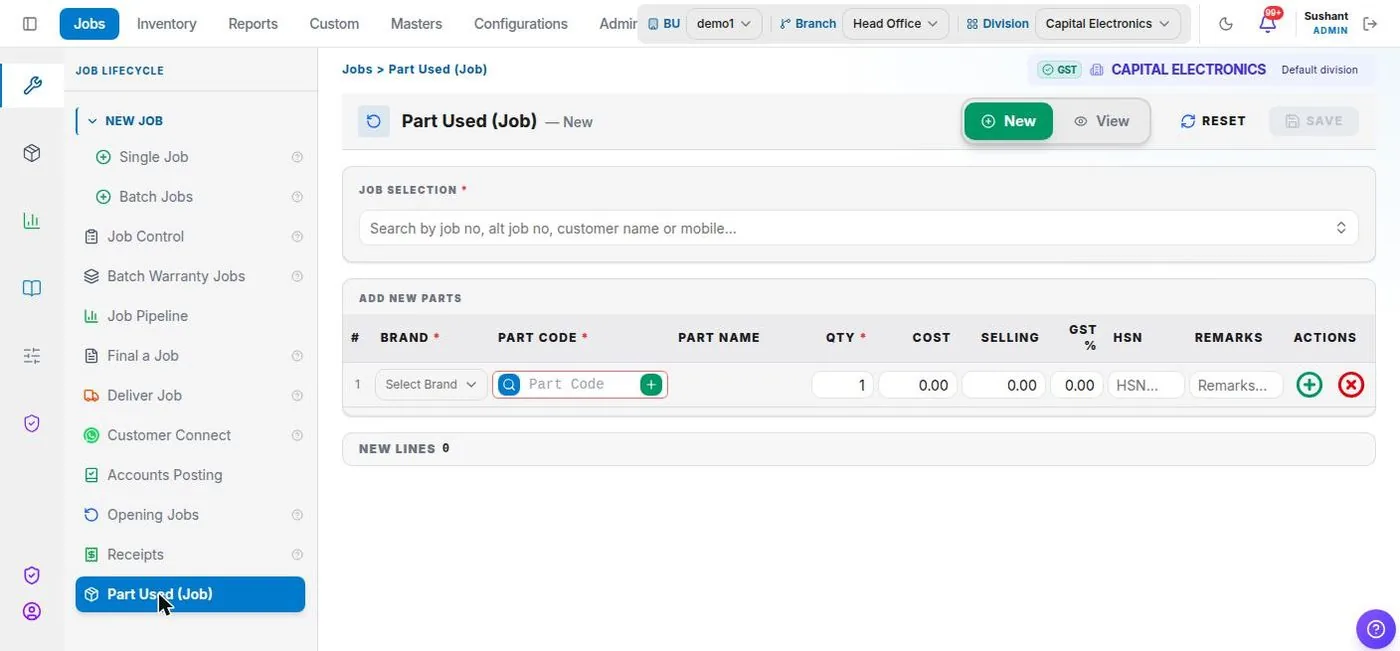Open the Select Brand dropdown
The width and height of the screenshot is (1400, 651).
click(431, 384)
